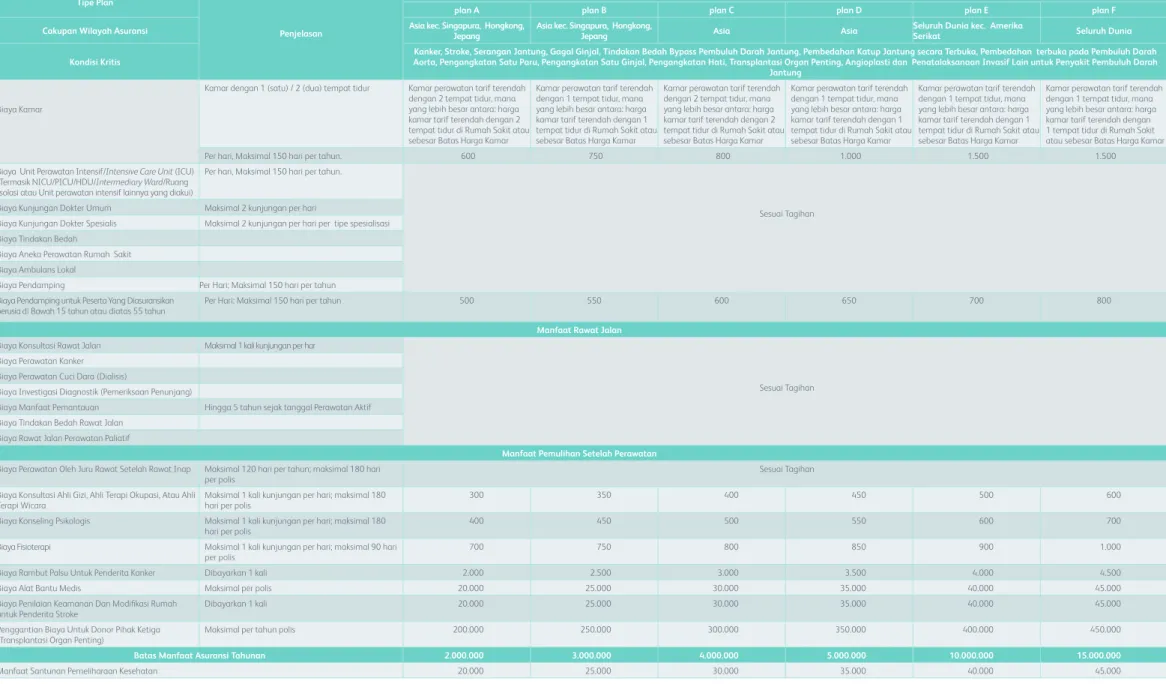The height and width of the screenshot is (684, 1166).
Task: Select the Seluruh Dunia coverage cell
Action: click(x=1104, y=31)
